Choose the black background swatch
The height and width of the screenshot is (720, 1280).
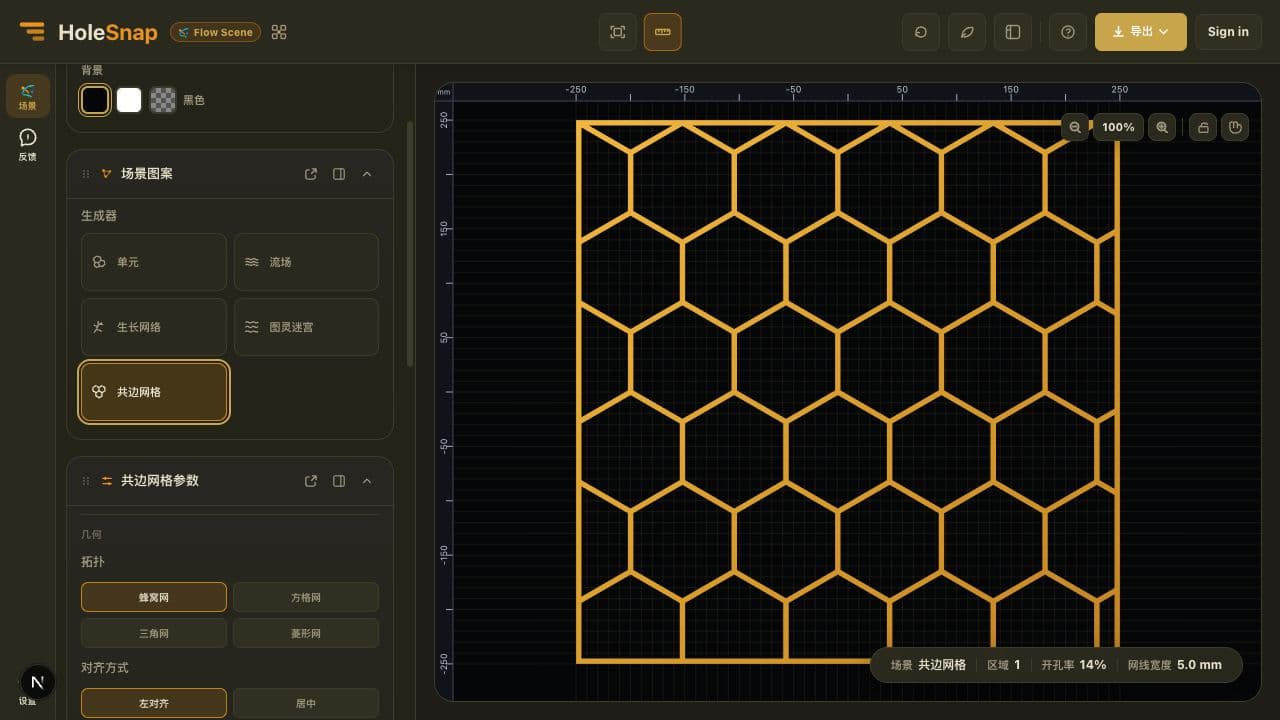pos(95,100)
